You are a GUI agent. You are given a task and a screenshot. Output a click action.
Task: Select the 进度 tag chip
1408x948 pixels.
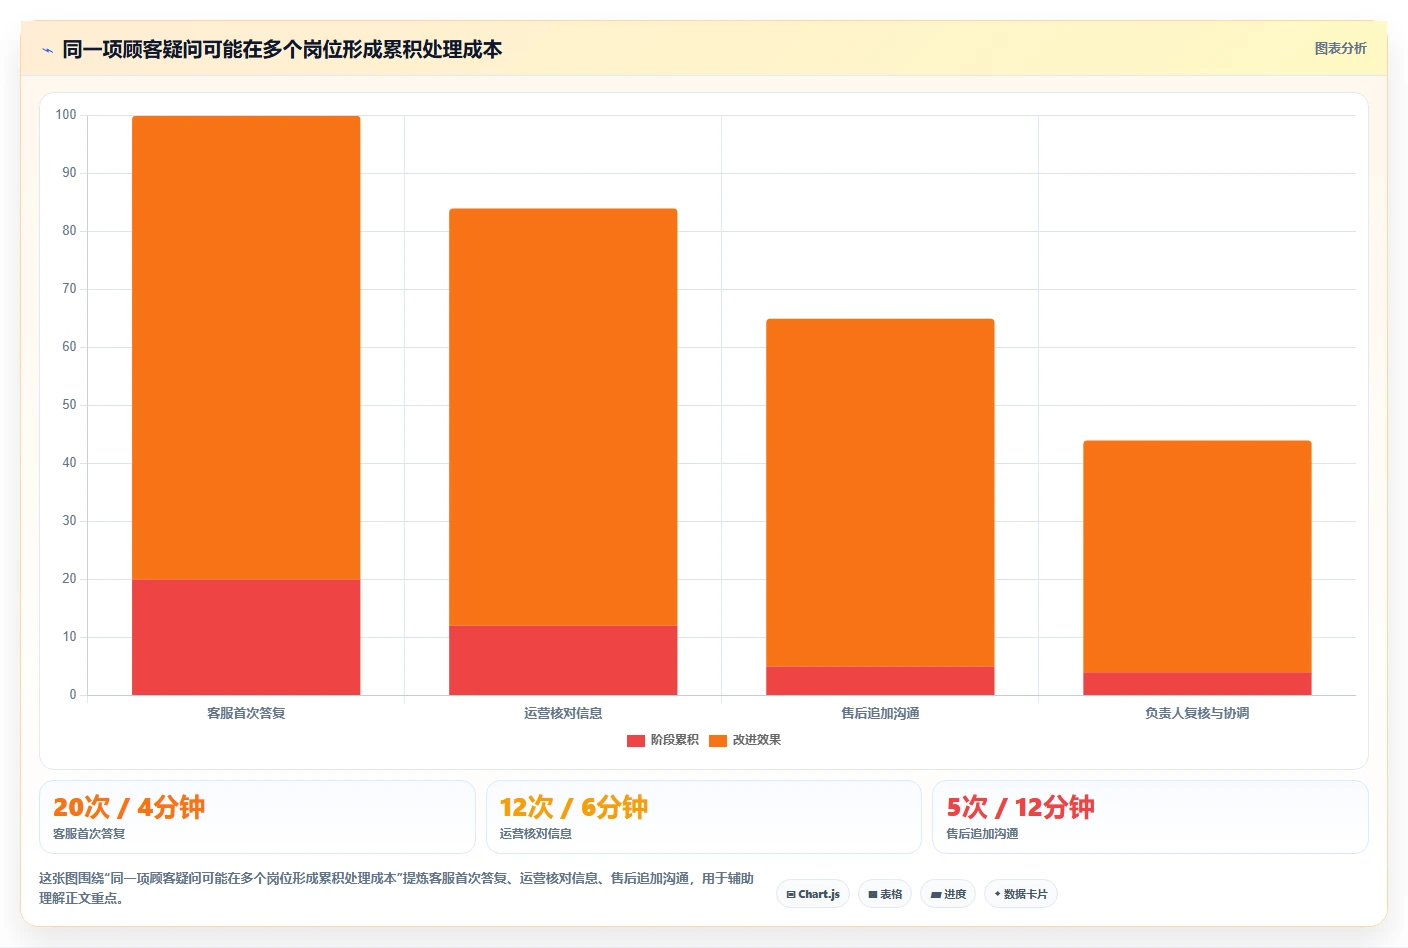coord(948,894)
